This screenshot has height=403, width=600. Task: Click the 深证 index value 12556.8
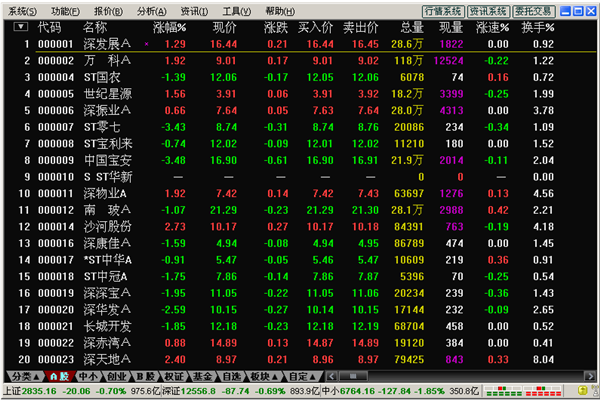coord(198,391)
